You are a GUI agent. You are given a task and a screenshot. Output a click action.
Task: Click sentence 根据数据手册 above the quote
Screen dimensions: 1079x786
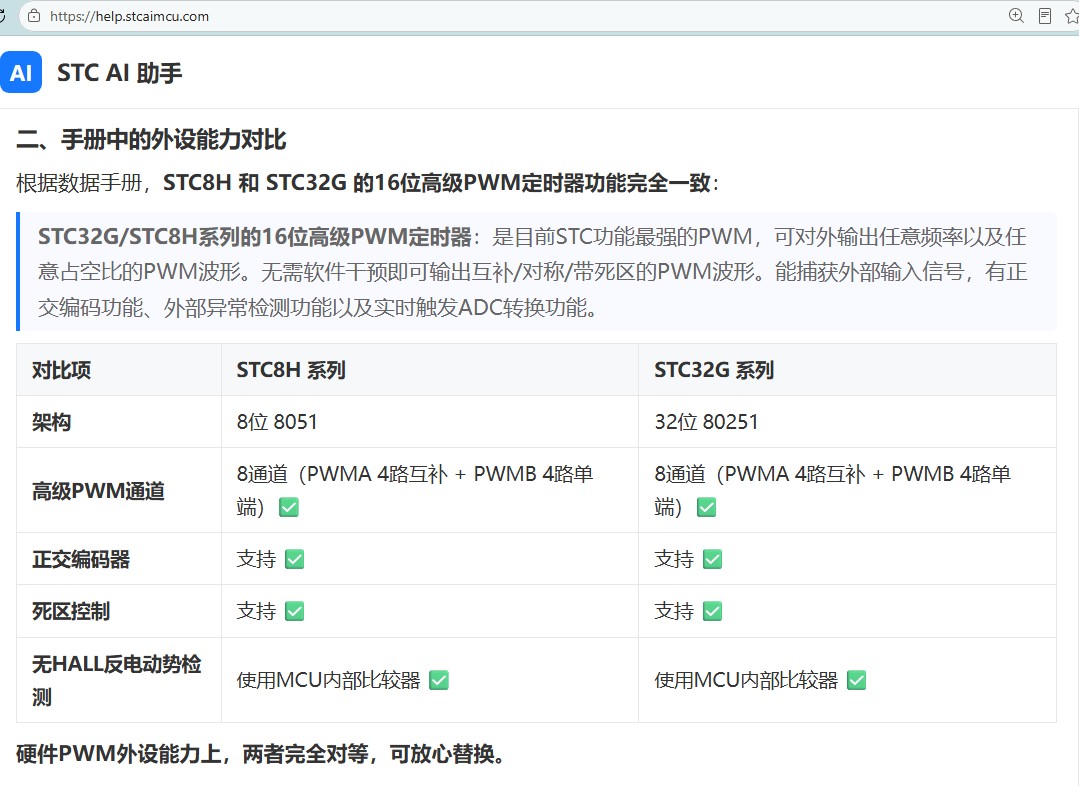[367, 183]
